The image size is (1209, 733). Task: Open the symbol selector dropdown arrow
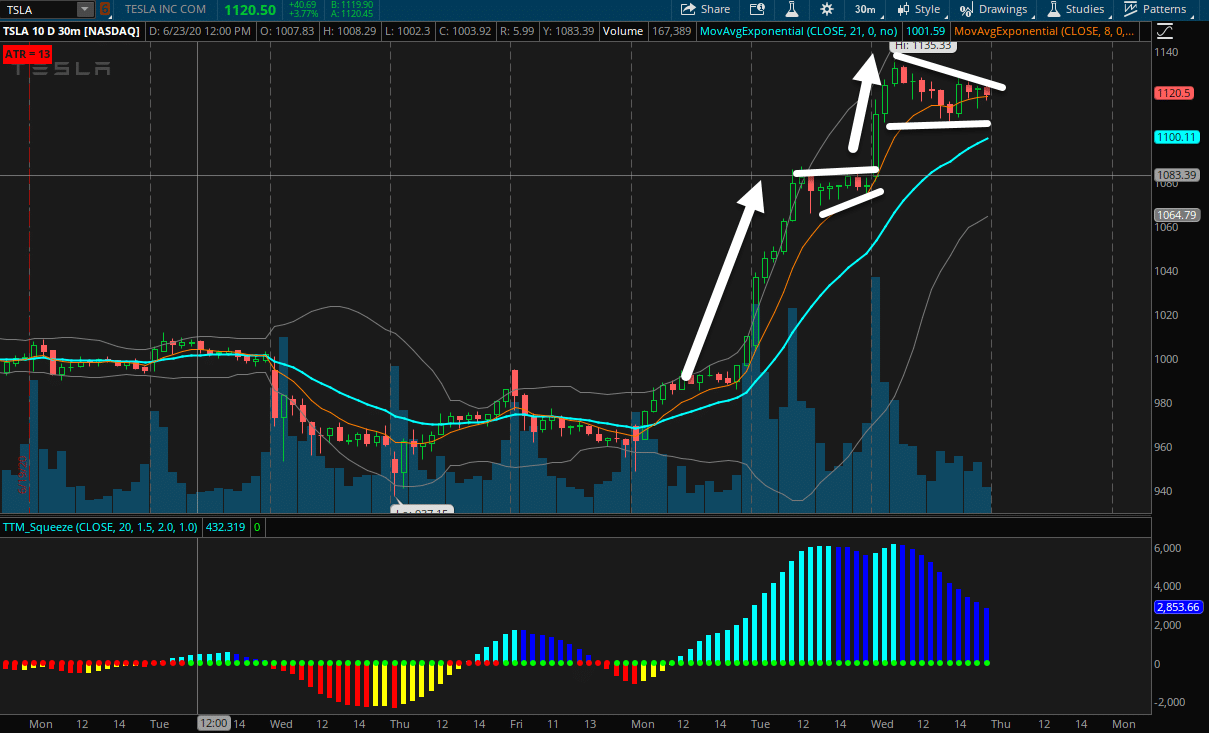point(85,9)
